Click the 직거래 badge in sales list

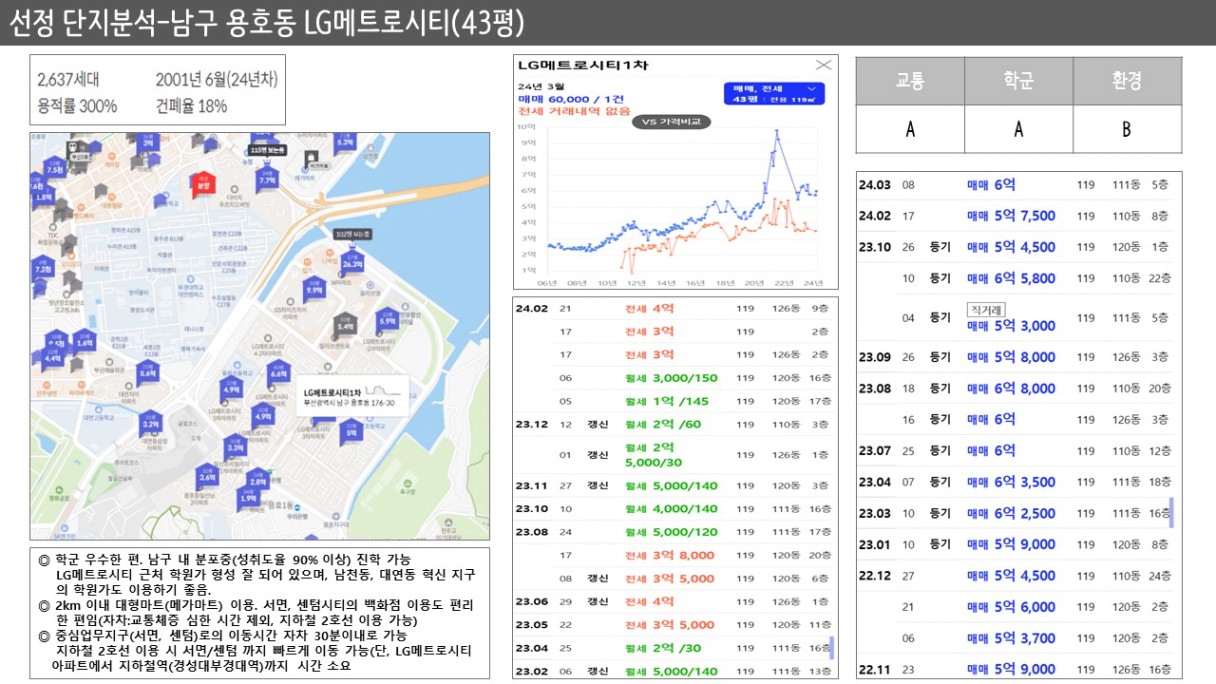pos(985,309)
